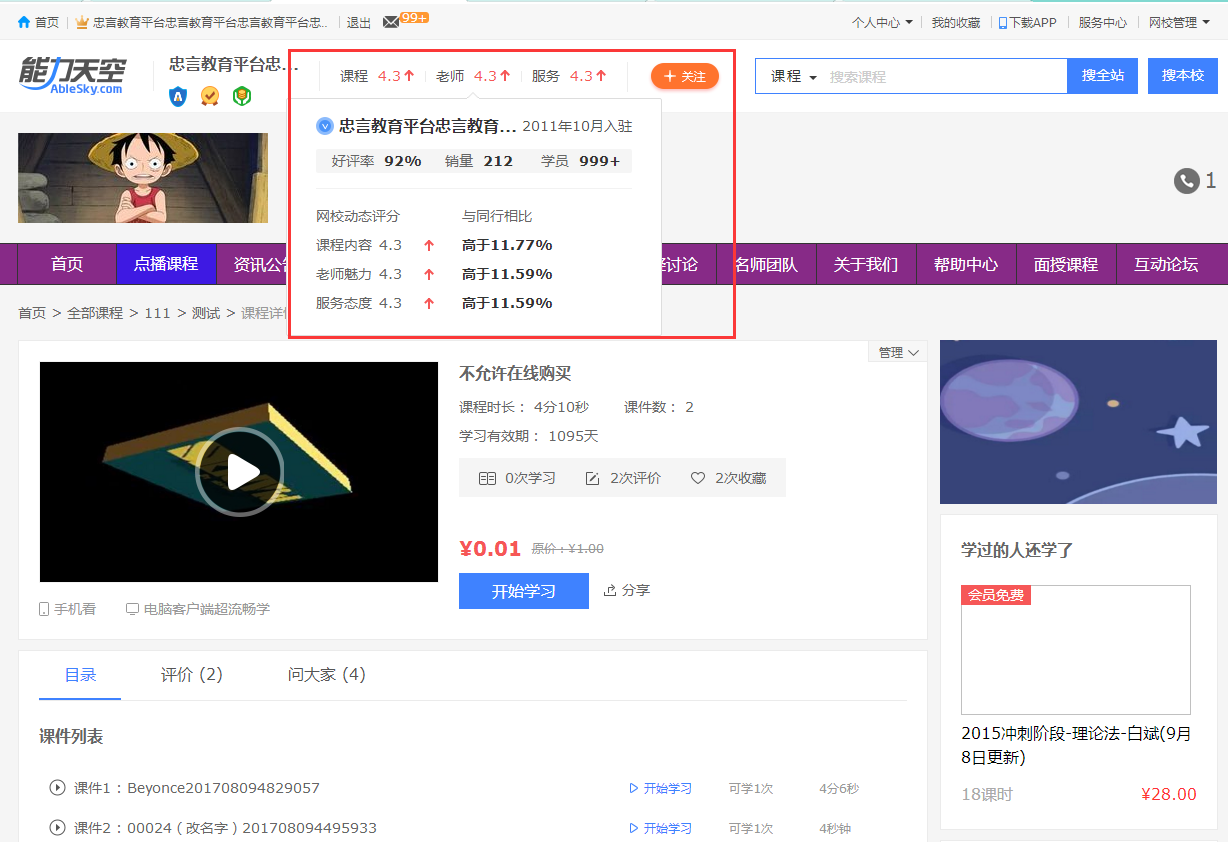Image resolution: width=1228 pixels, height=842 pixels.
Task: Open the 网校管理 dropdown
Action: coord(1178,22)
